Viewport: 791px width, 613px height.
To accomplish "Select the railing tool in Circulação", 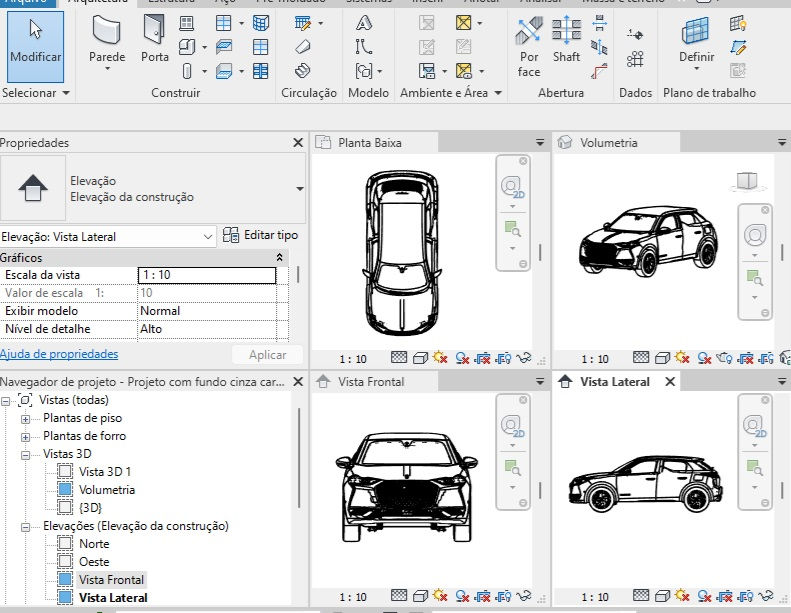I will coord(303,23).
